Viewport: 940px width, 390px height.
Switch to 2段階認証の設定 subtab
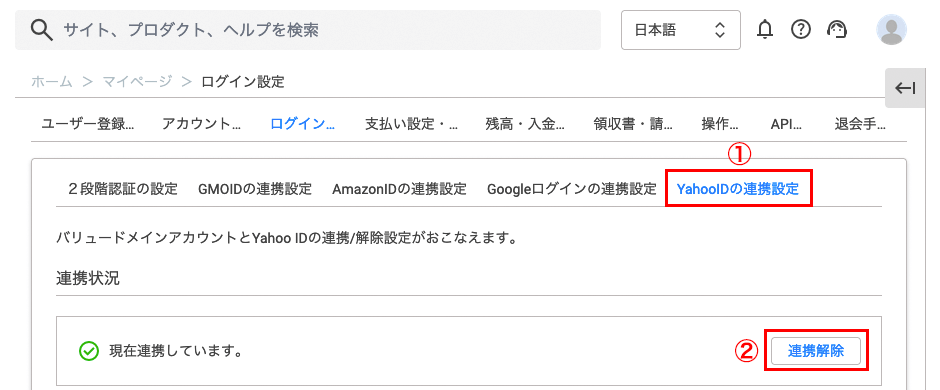[122, 189]
